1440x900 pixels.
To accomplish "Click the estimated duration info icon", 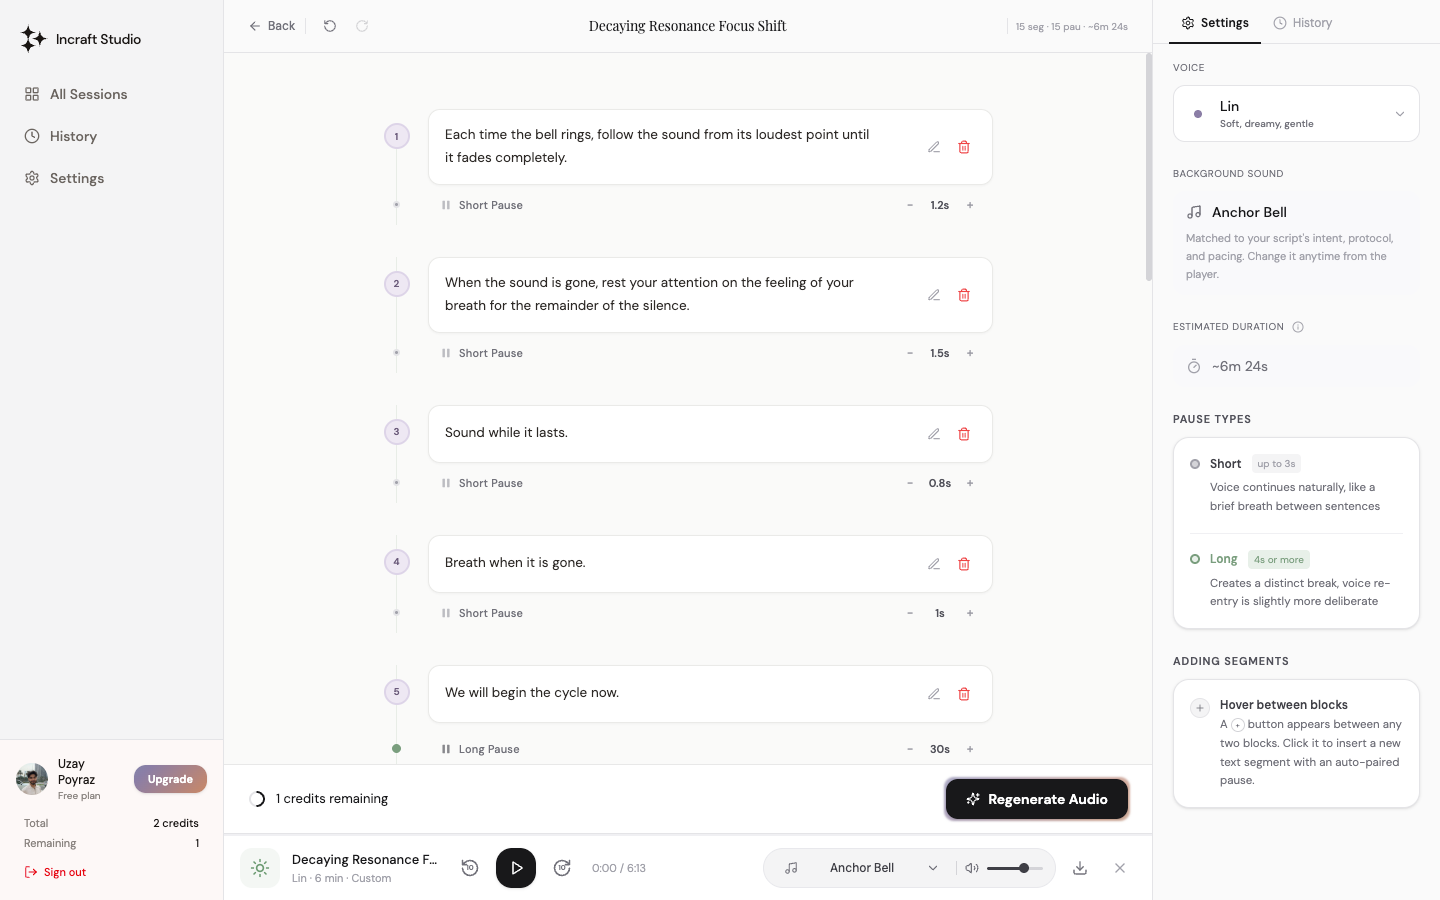I will coord(1298,327).
